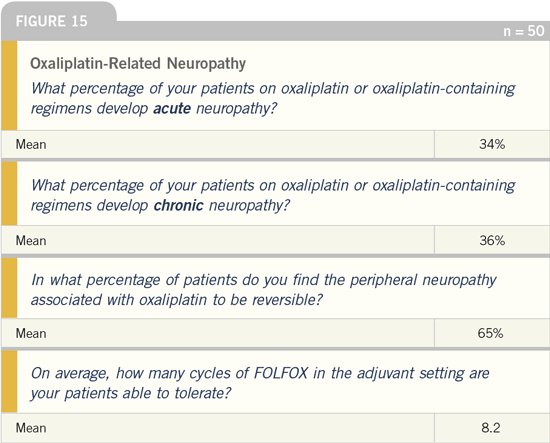Select the 8.2 mean value cell
This screenshot has width=550, height=443.
pos(492,428)
